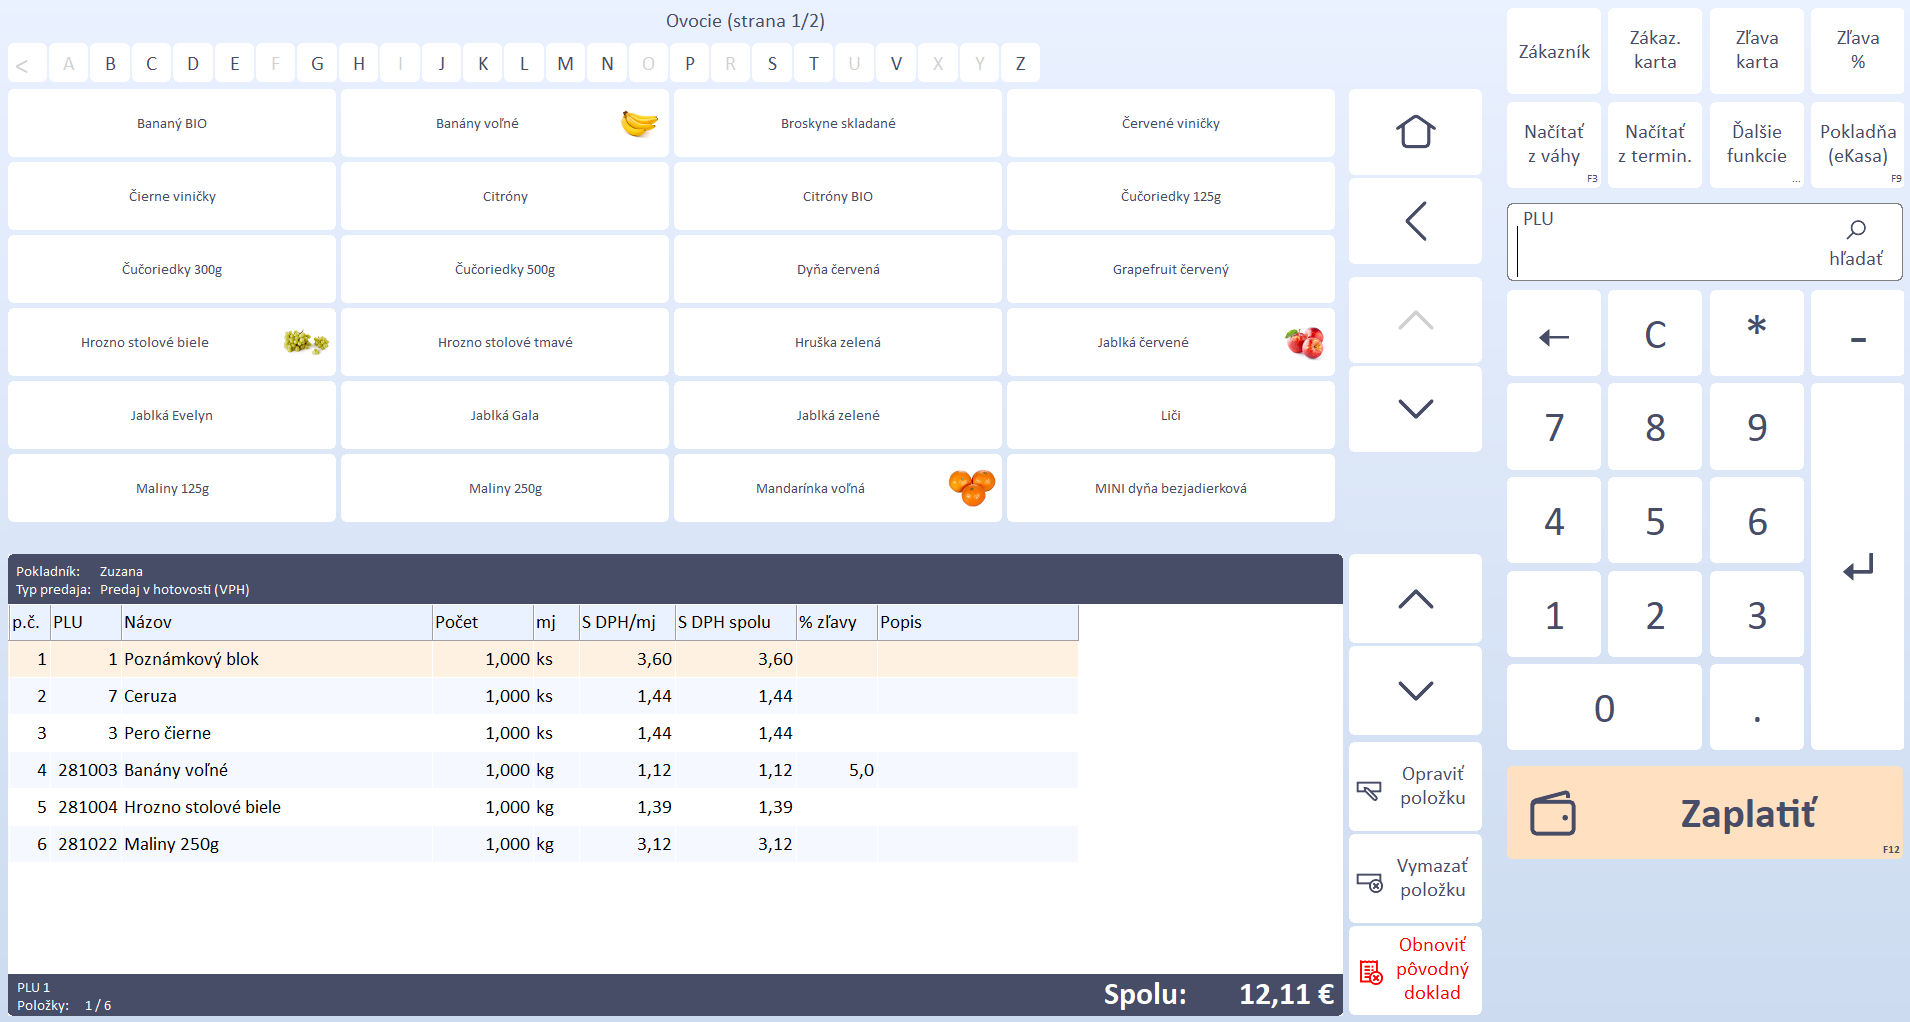Click the back arrow in product navigation
The width and height of the screenshot is (1910, 1022).
tap(1415, 221)
